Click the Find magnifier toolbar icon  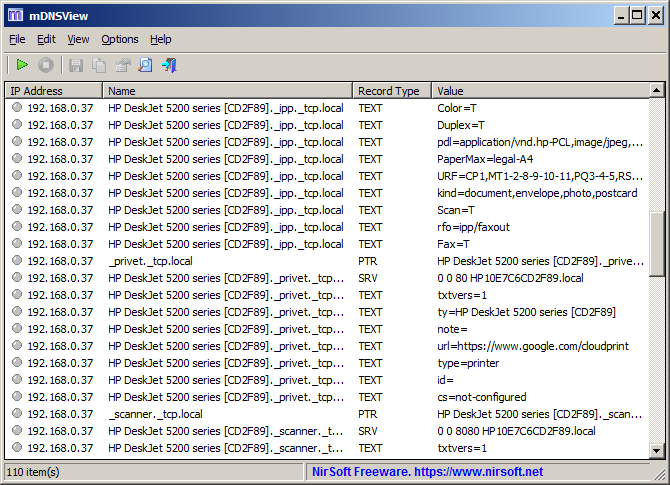coord(145,65)
